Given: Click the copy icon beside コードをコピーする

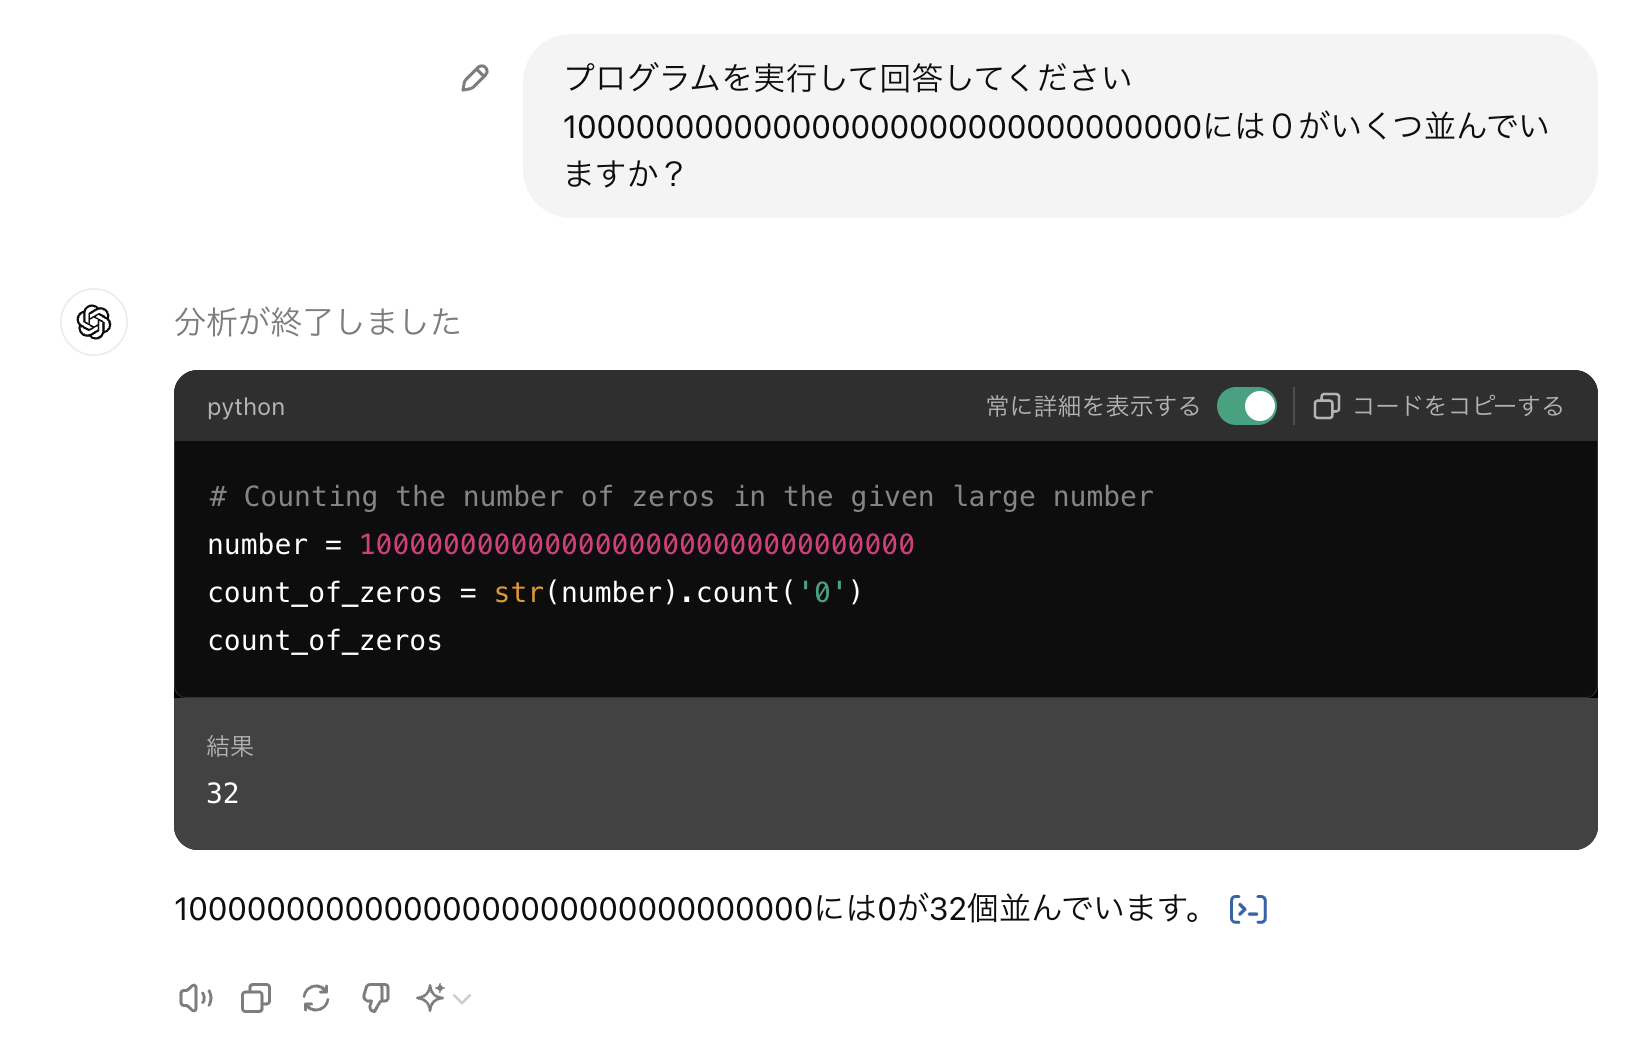Looking at the screenshot, I should tap(1326, 406).
